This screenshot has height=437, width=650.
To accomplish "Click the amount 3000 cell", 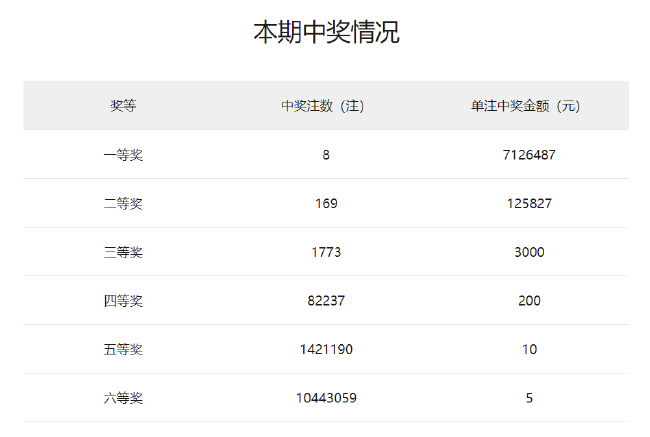I will coord(528,252).
